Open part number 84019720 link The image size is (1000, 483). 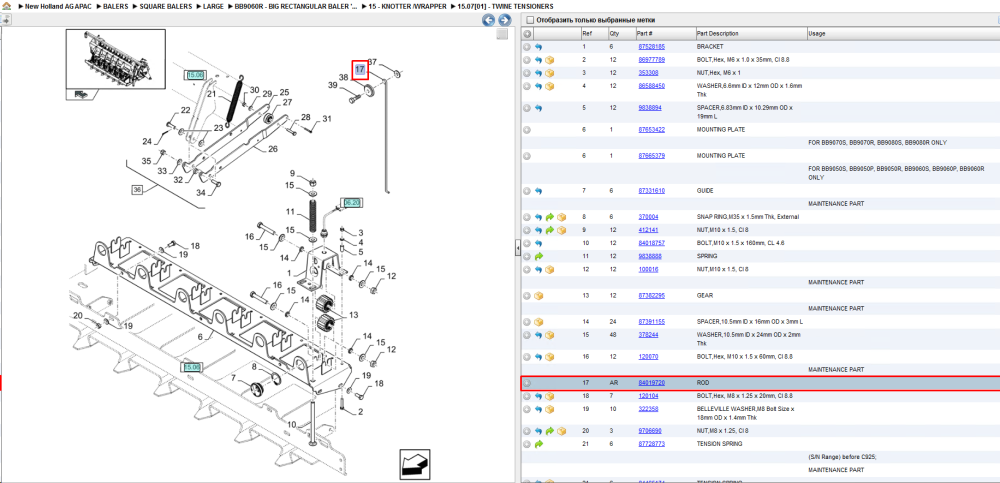(651, 383)
